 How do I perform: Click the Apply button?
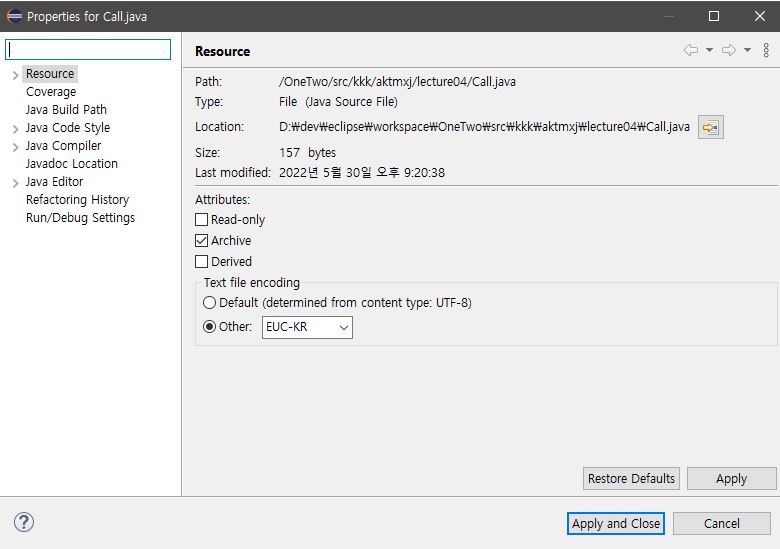[x=731, y=478]
